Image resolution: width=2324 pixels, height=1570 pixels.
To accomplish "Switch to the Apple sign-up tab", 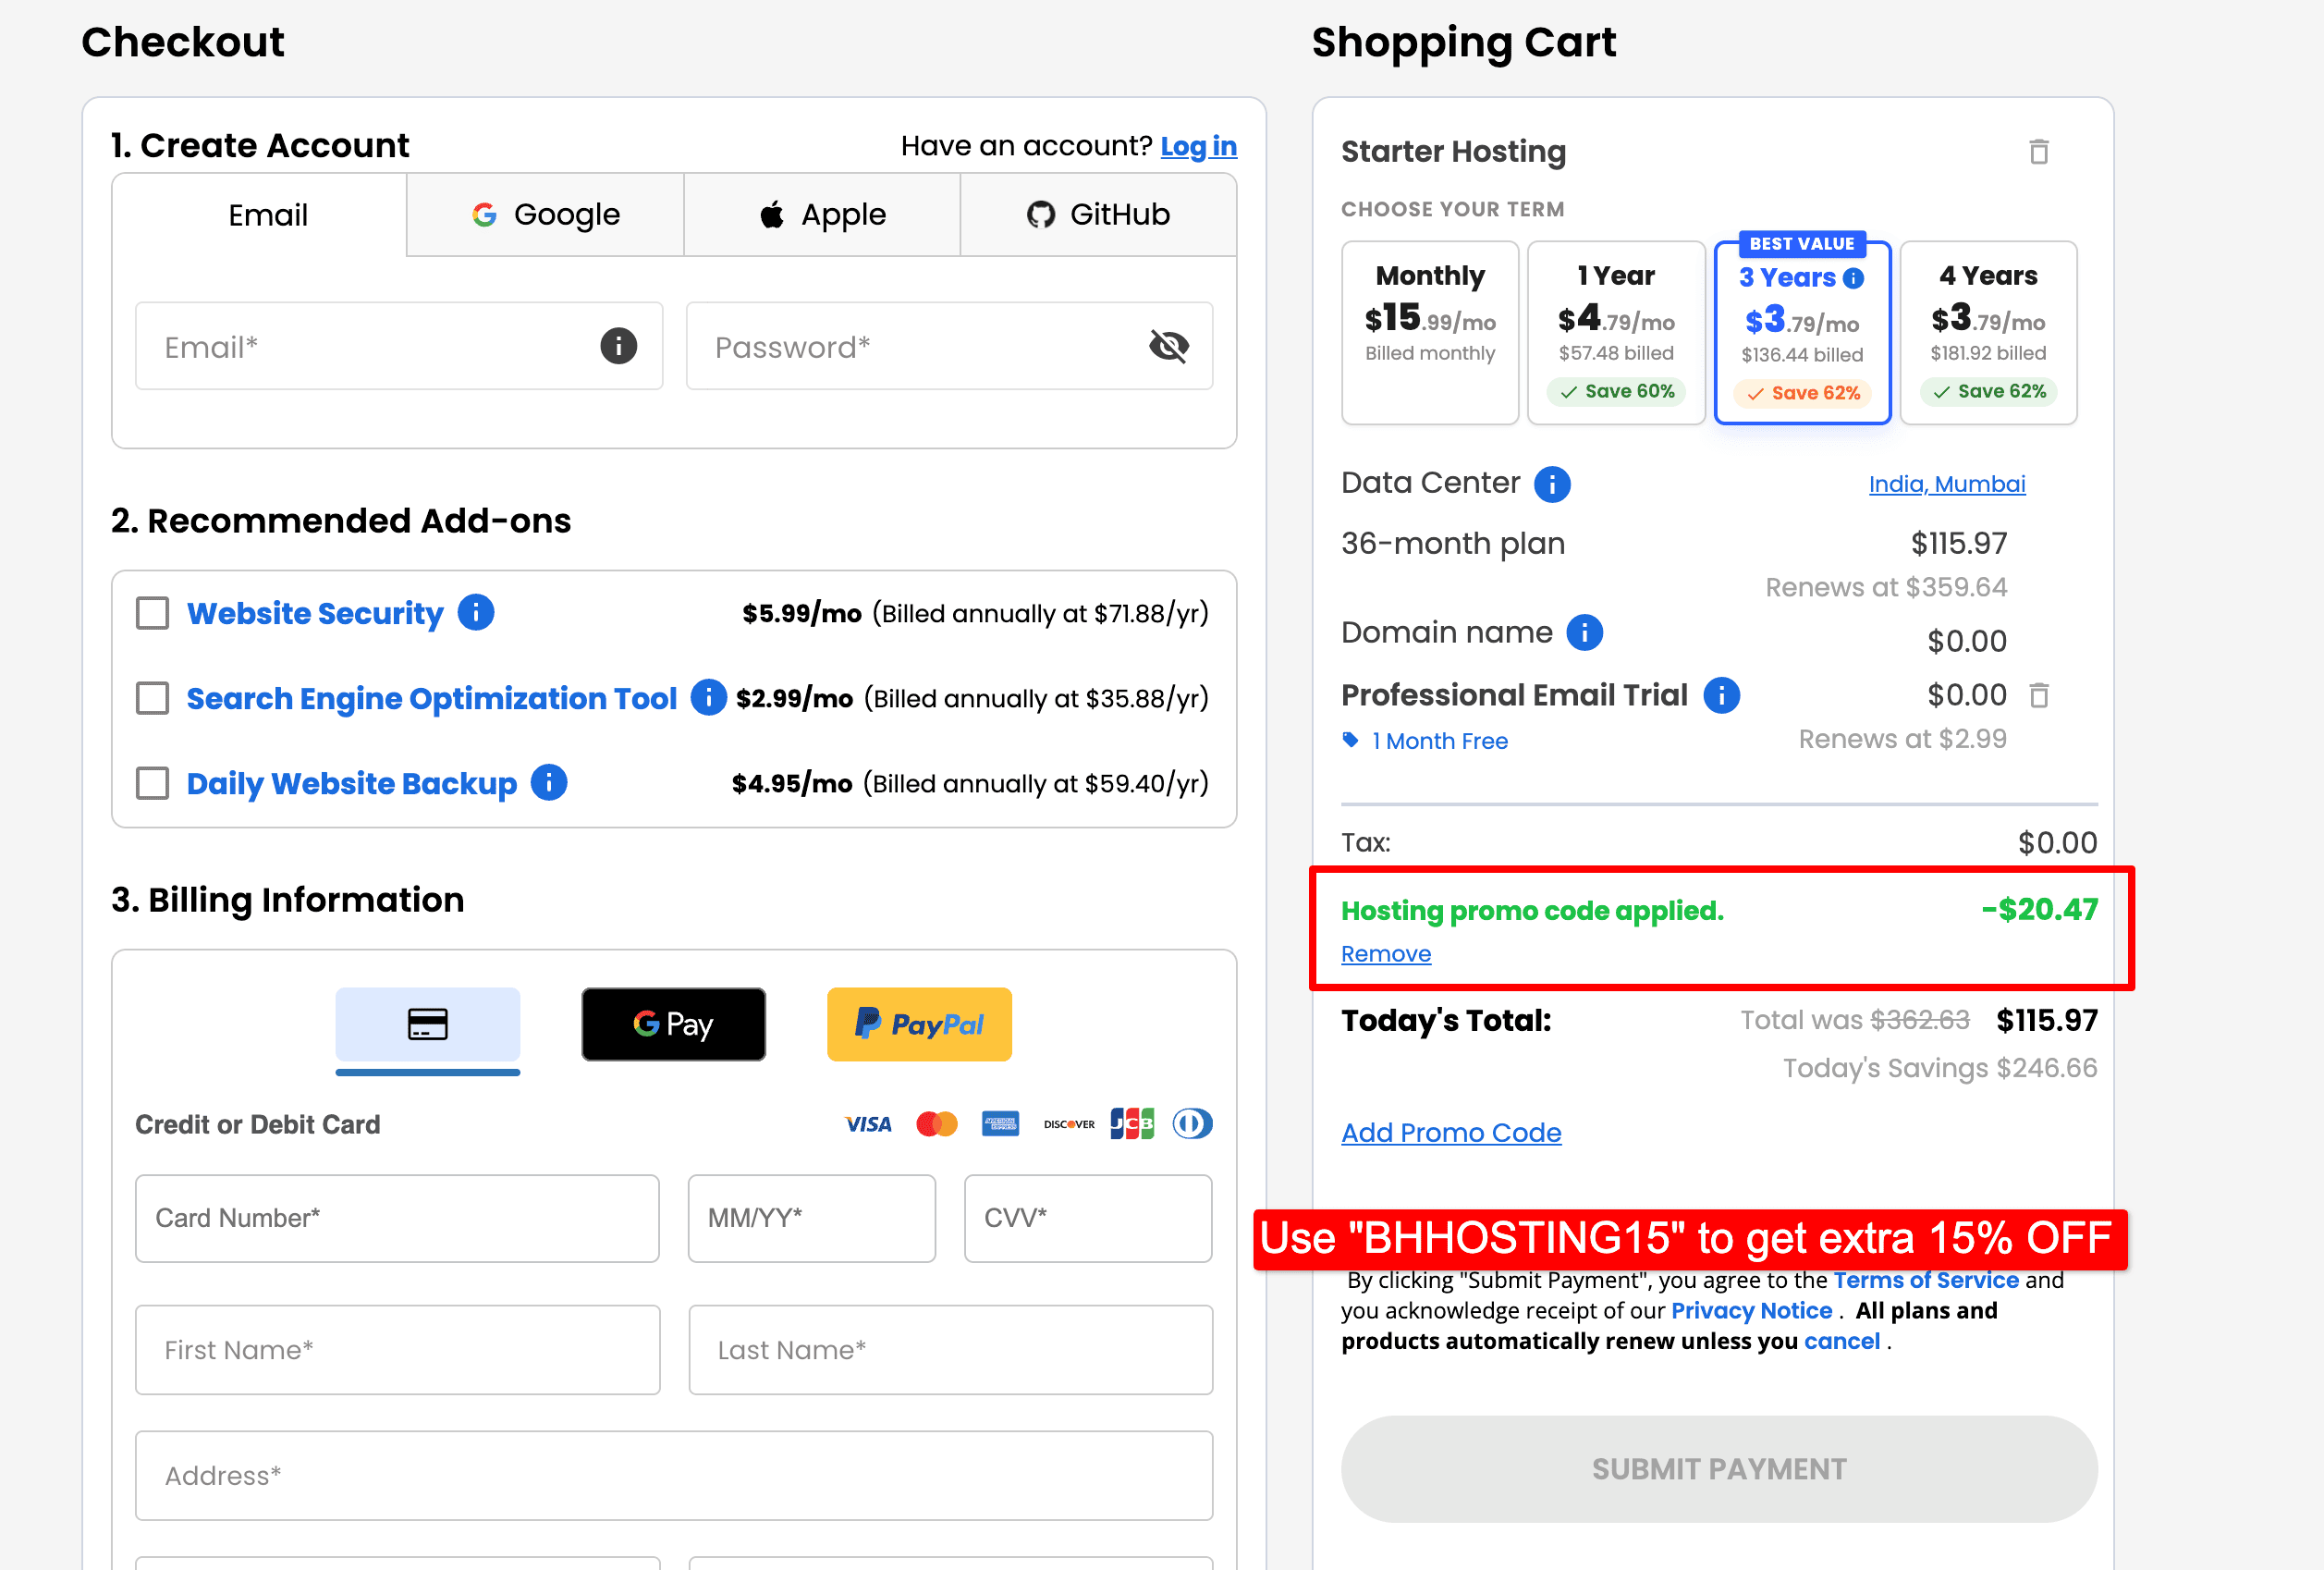I will coord(822,215).
